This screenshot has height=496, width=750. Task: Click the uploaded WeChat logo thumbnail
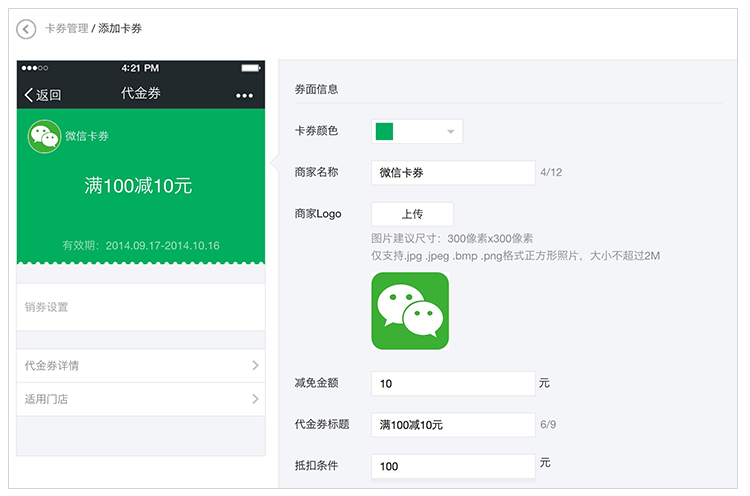click(410, 311)
